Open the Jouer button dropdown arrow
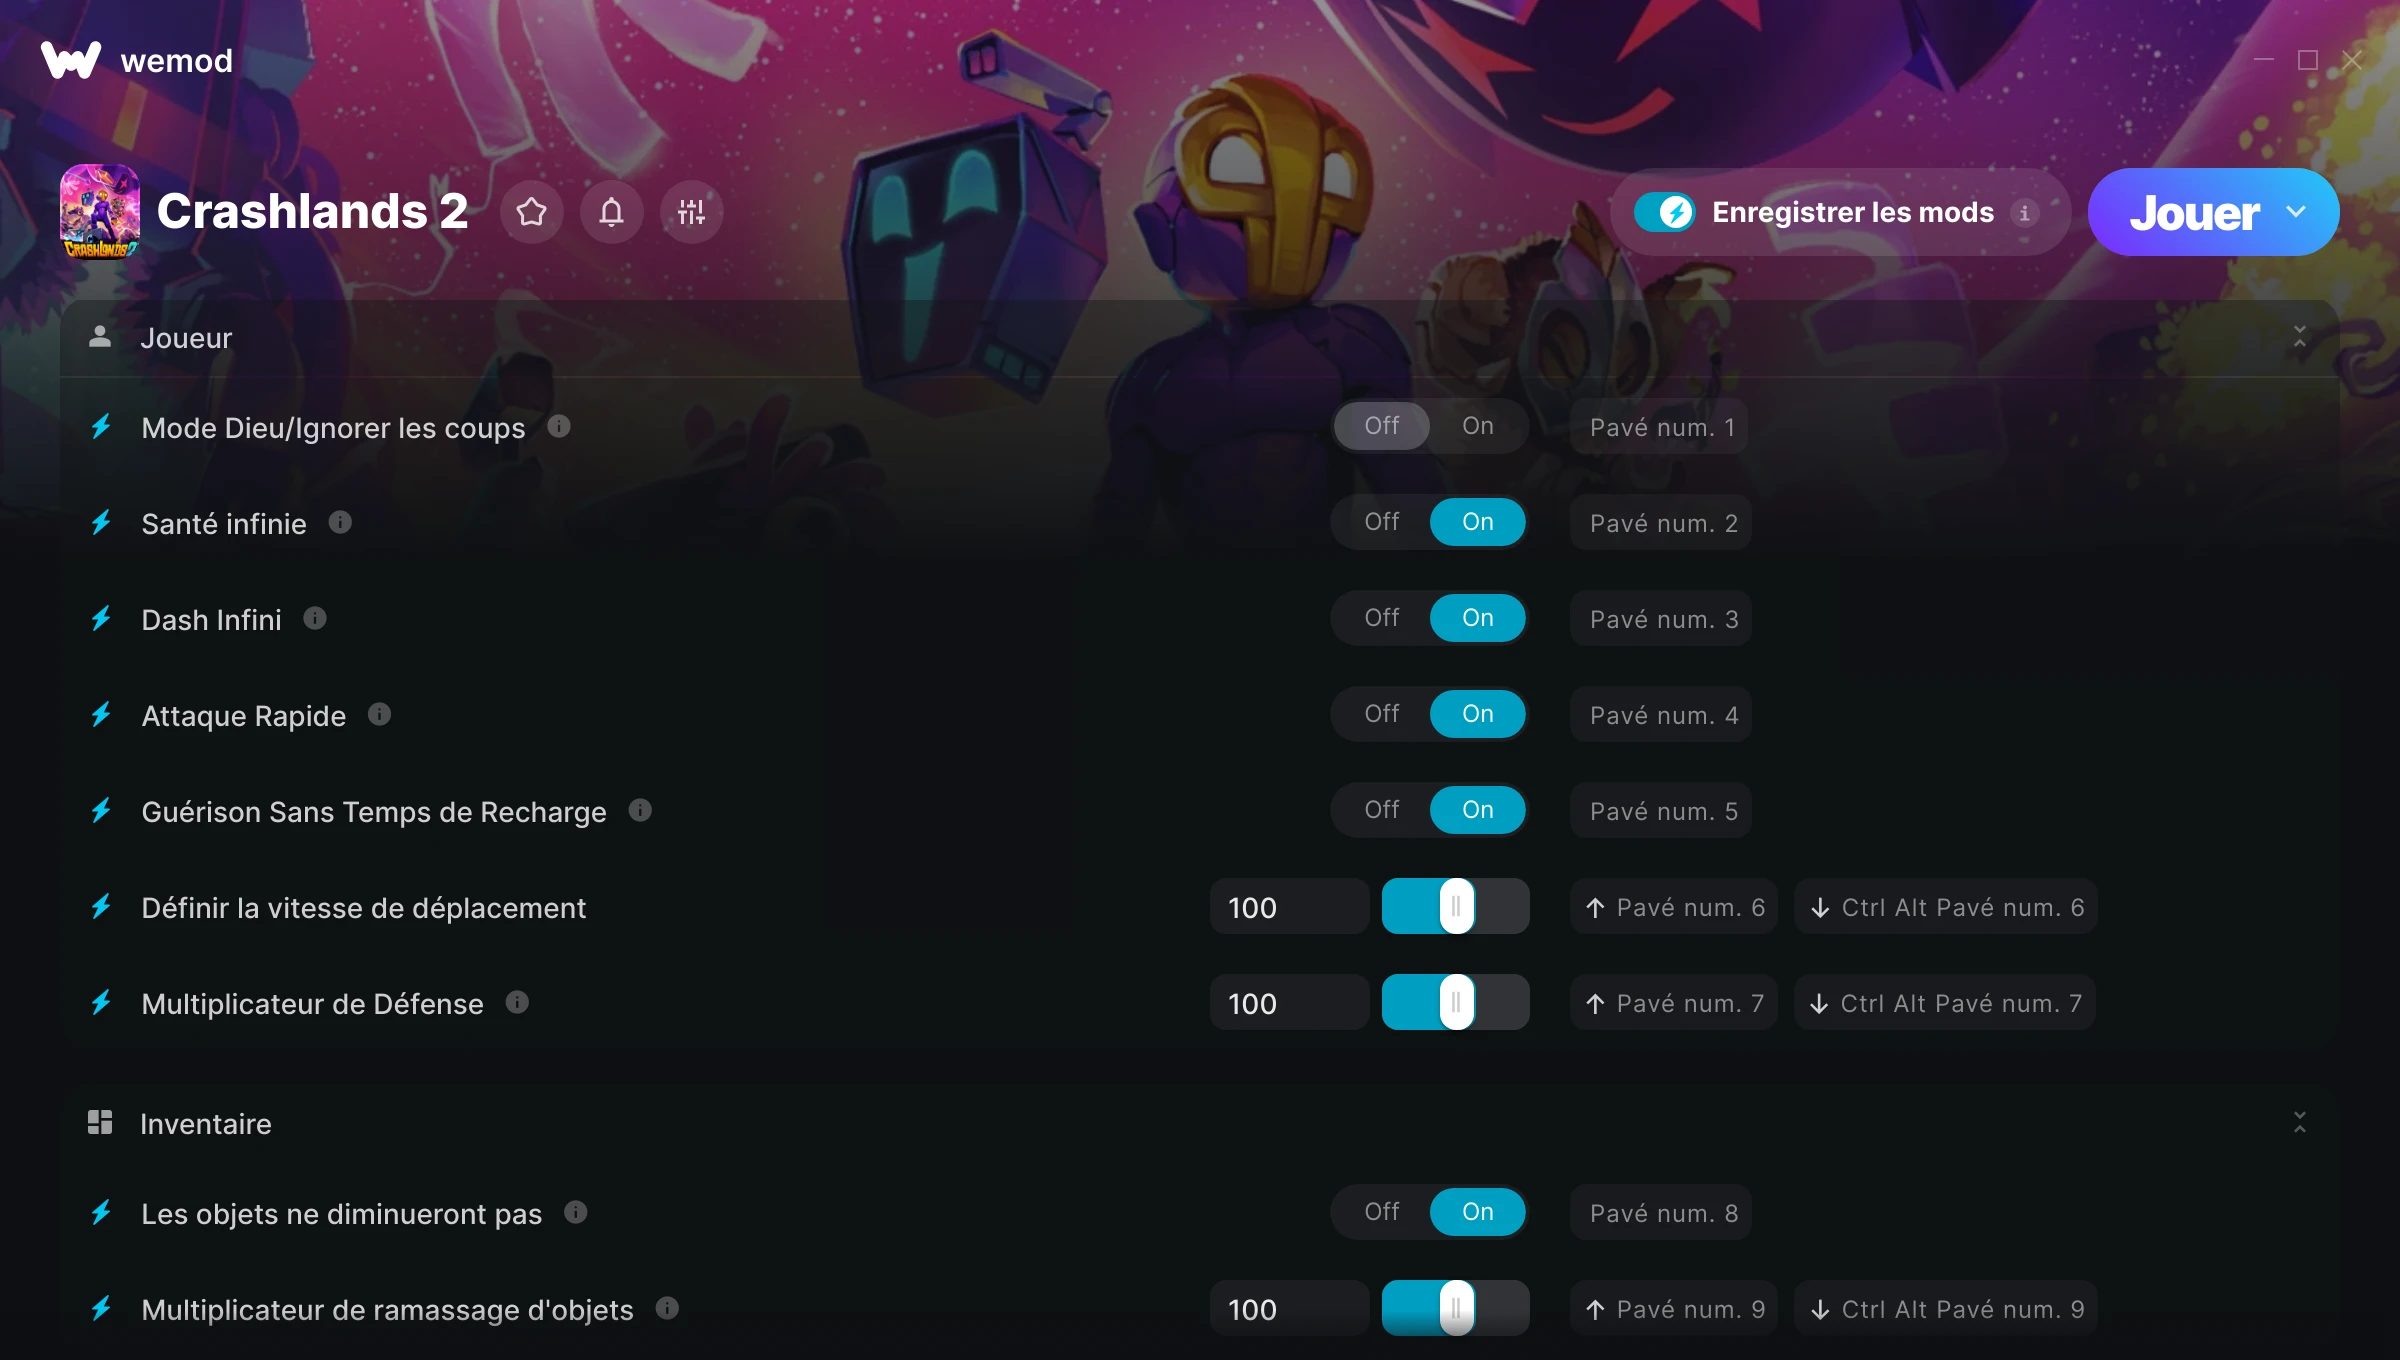This screenshot has height=1360, width=2400. point(2297,212)
